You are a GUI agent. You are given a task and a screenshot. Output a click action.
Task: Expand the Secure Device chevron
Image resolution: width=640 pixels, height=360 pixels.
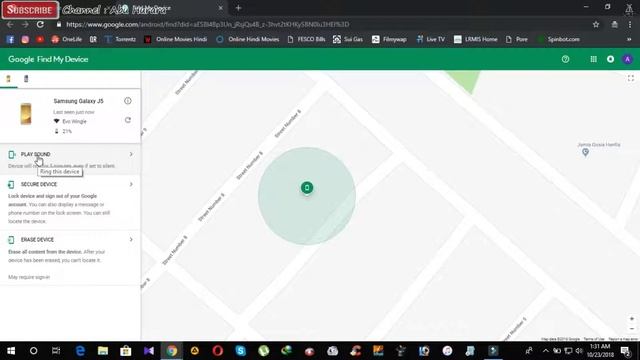tap(131, 184)
